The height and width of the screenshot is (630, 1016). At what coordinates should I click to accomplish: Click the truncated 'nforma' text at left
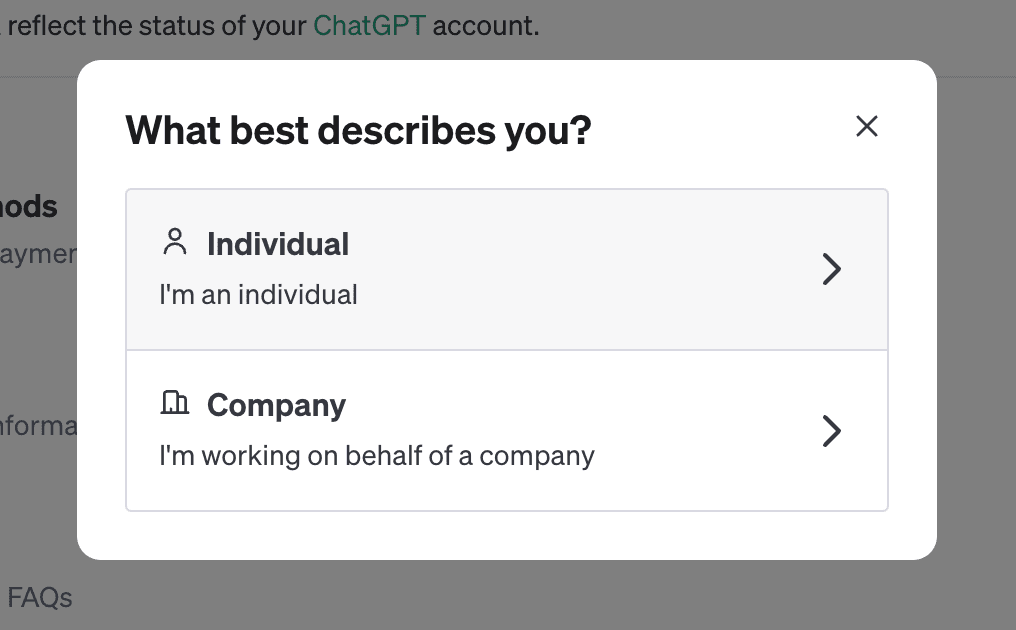38,426
